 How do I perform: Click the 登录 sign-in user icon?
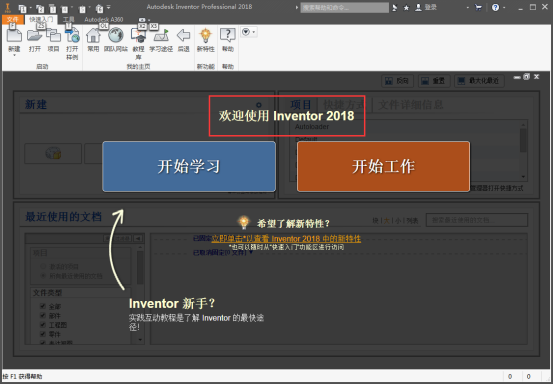[x=418, y=7]
